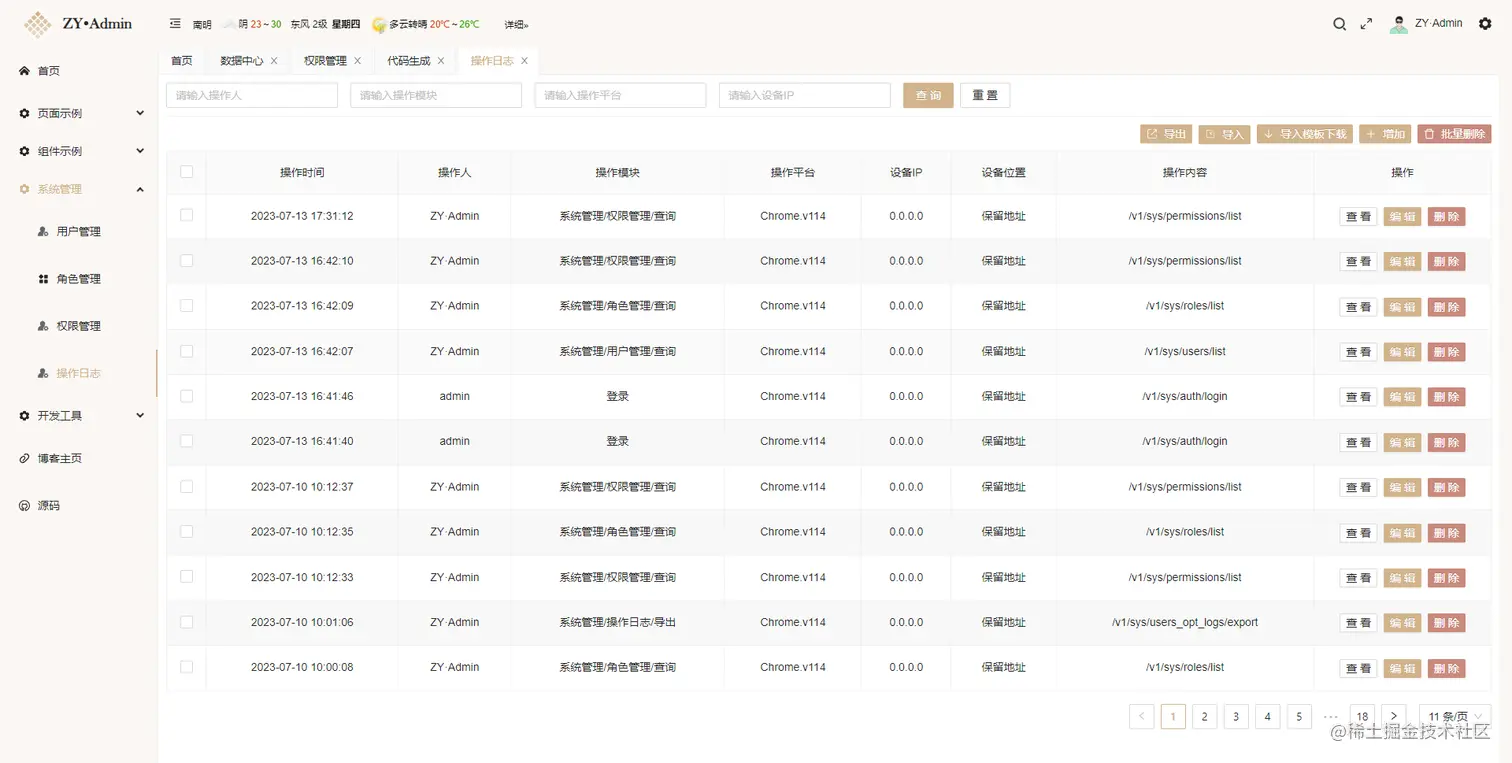Click the ZY•Admin logo in top left
Screen dimensions: 1512x763
[x=78, y=23]
